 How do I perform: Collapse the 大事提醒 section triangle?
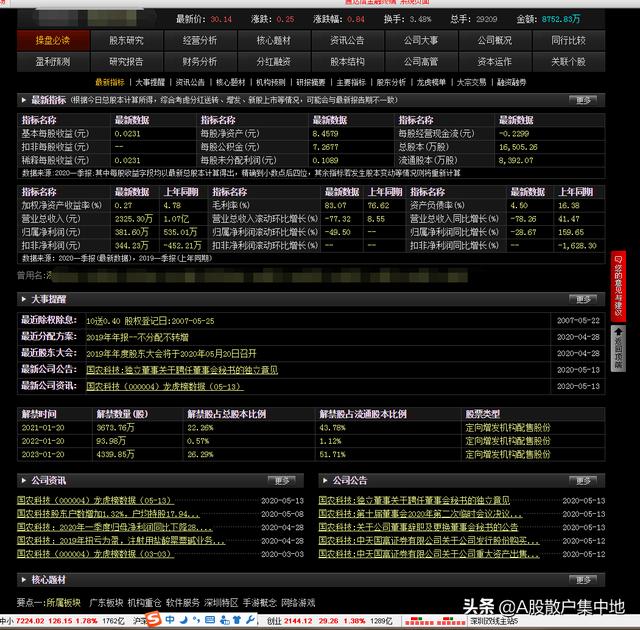tap(24, 299)
